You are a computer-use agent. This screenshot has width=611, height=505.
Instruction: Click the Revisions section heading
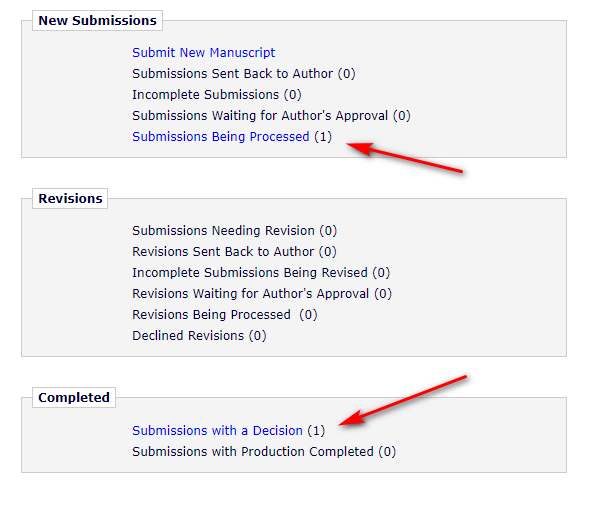click(x=70, y=199)
